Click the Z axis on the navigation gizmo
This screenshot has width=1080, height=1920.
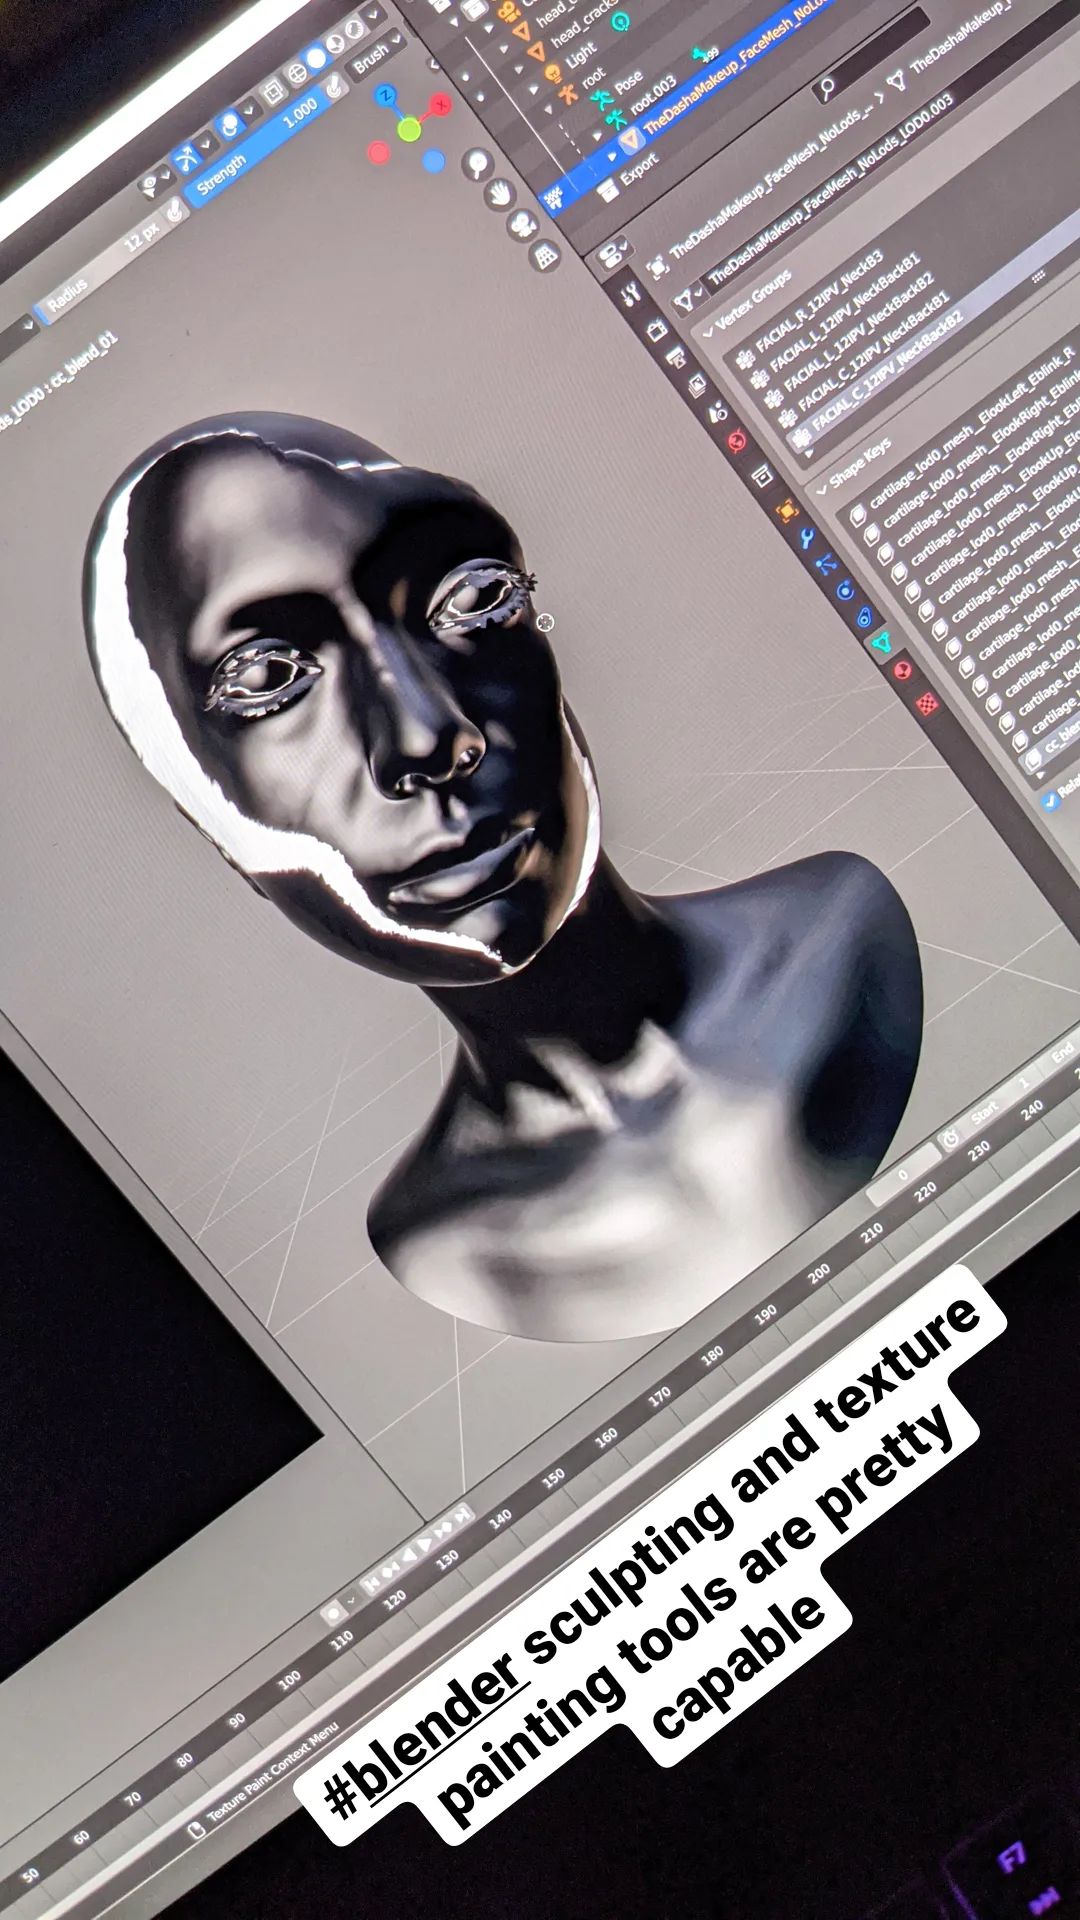pyautogui.click(x=388, y=97)
